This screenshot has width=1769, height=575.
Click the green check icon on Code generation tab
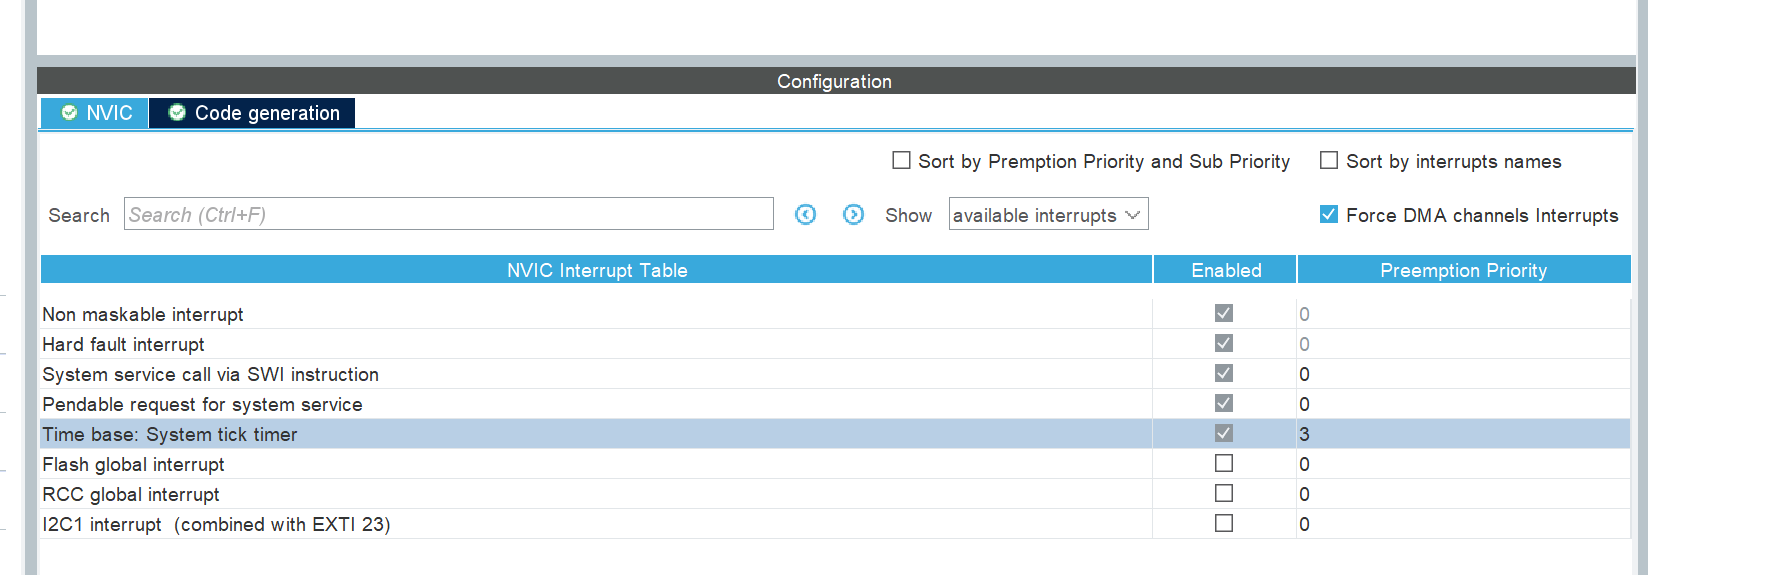177,113
